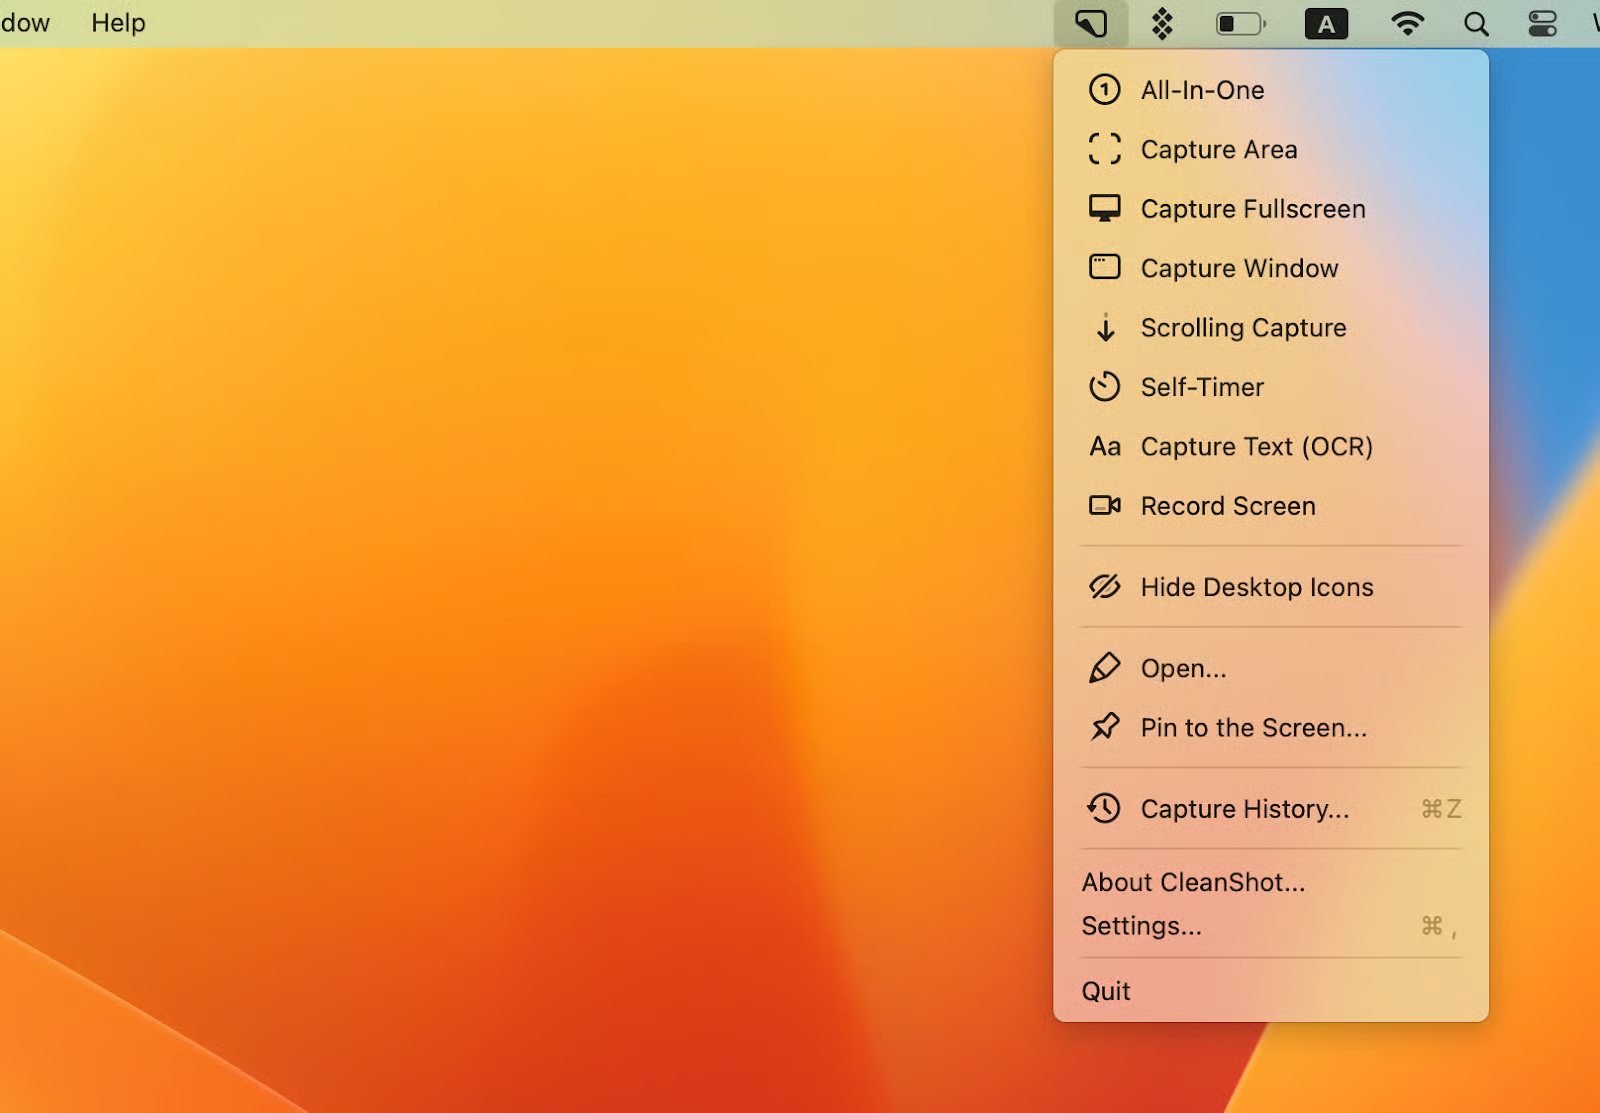The width and height of the screenshot is (1600, 1113).
Task: Select Capture Fullscreen from the menu
Action: click(x=1252, y=209)
